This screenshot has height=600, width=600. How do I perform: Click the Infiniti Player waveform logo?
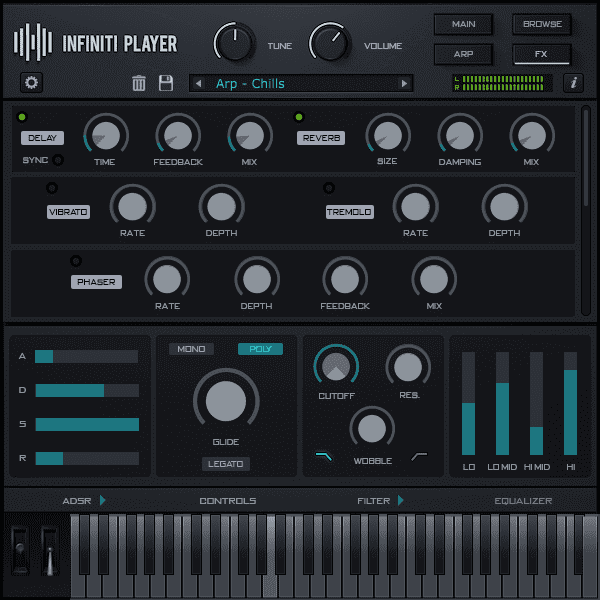(33, 42)
